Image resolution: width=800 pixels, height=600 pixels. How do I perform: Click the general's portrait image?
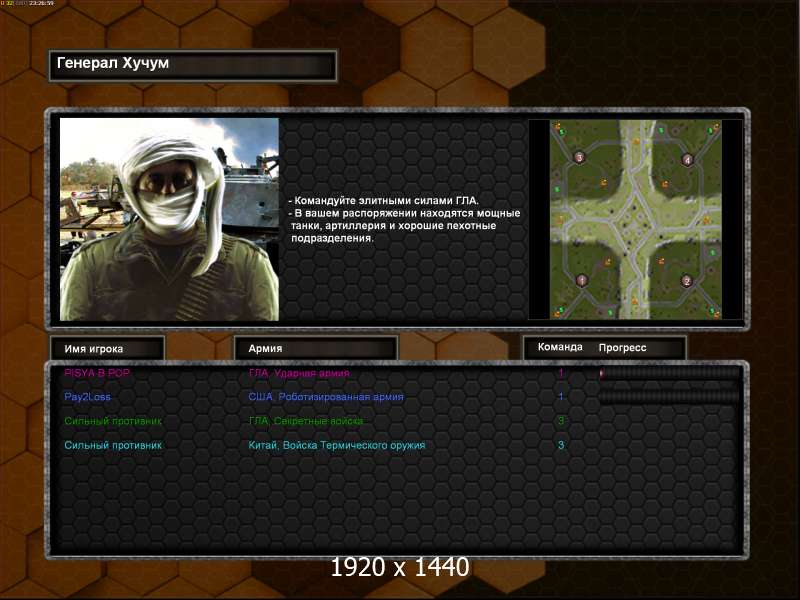coord(169,219)
